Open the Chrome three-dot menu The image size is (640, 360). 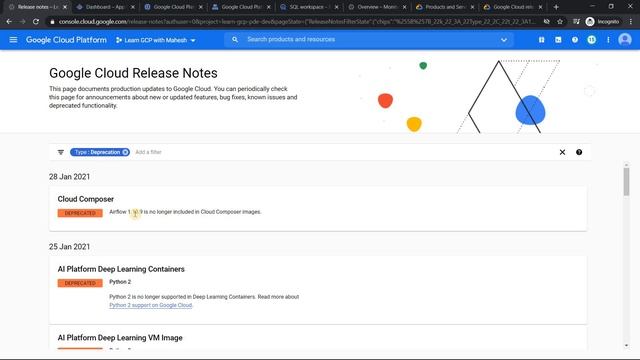click(631, 22)
